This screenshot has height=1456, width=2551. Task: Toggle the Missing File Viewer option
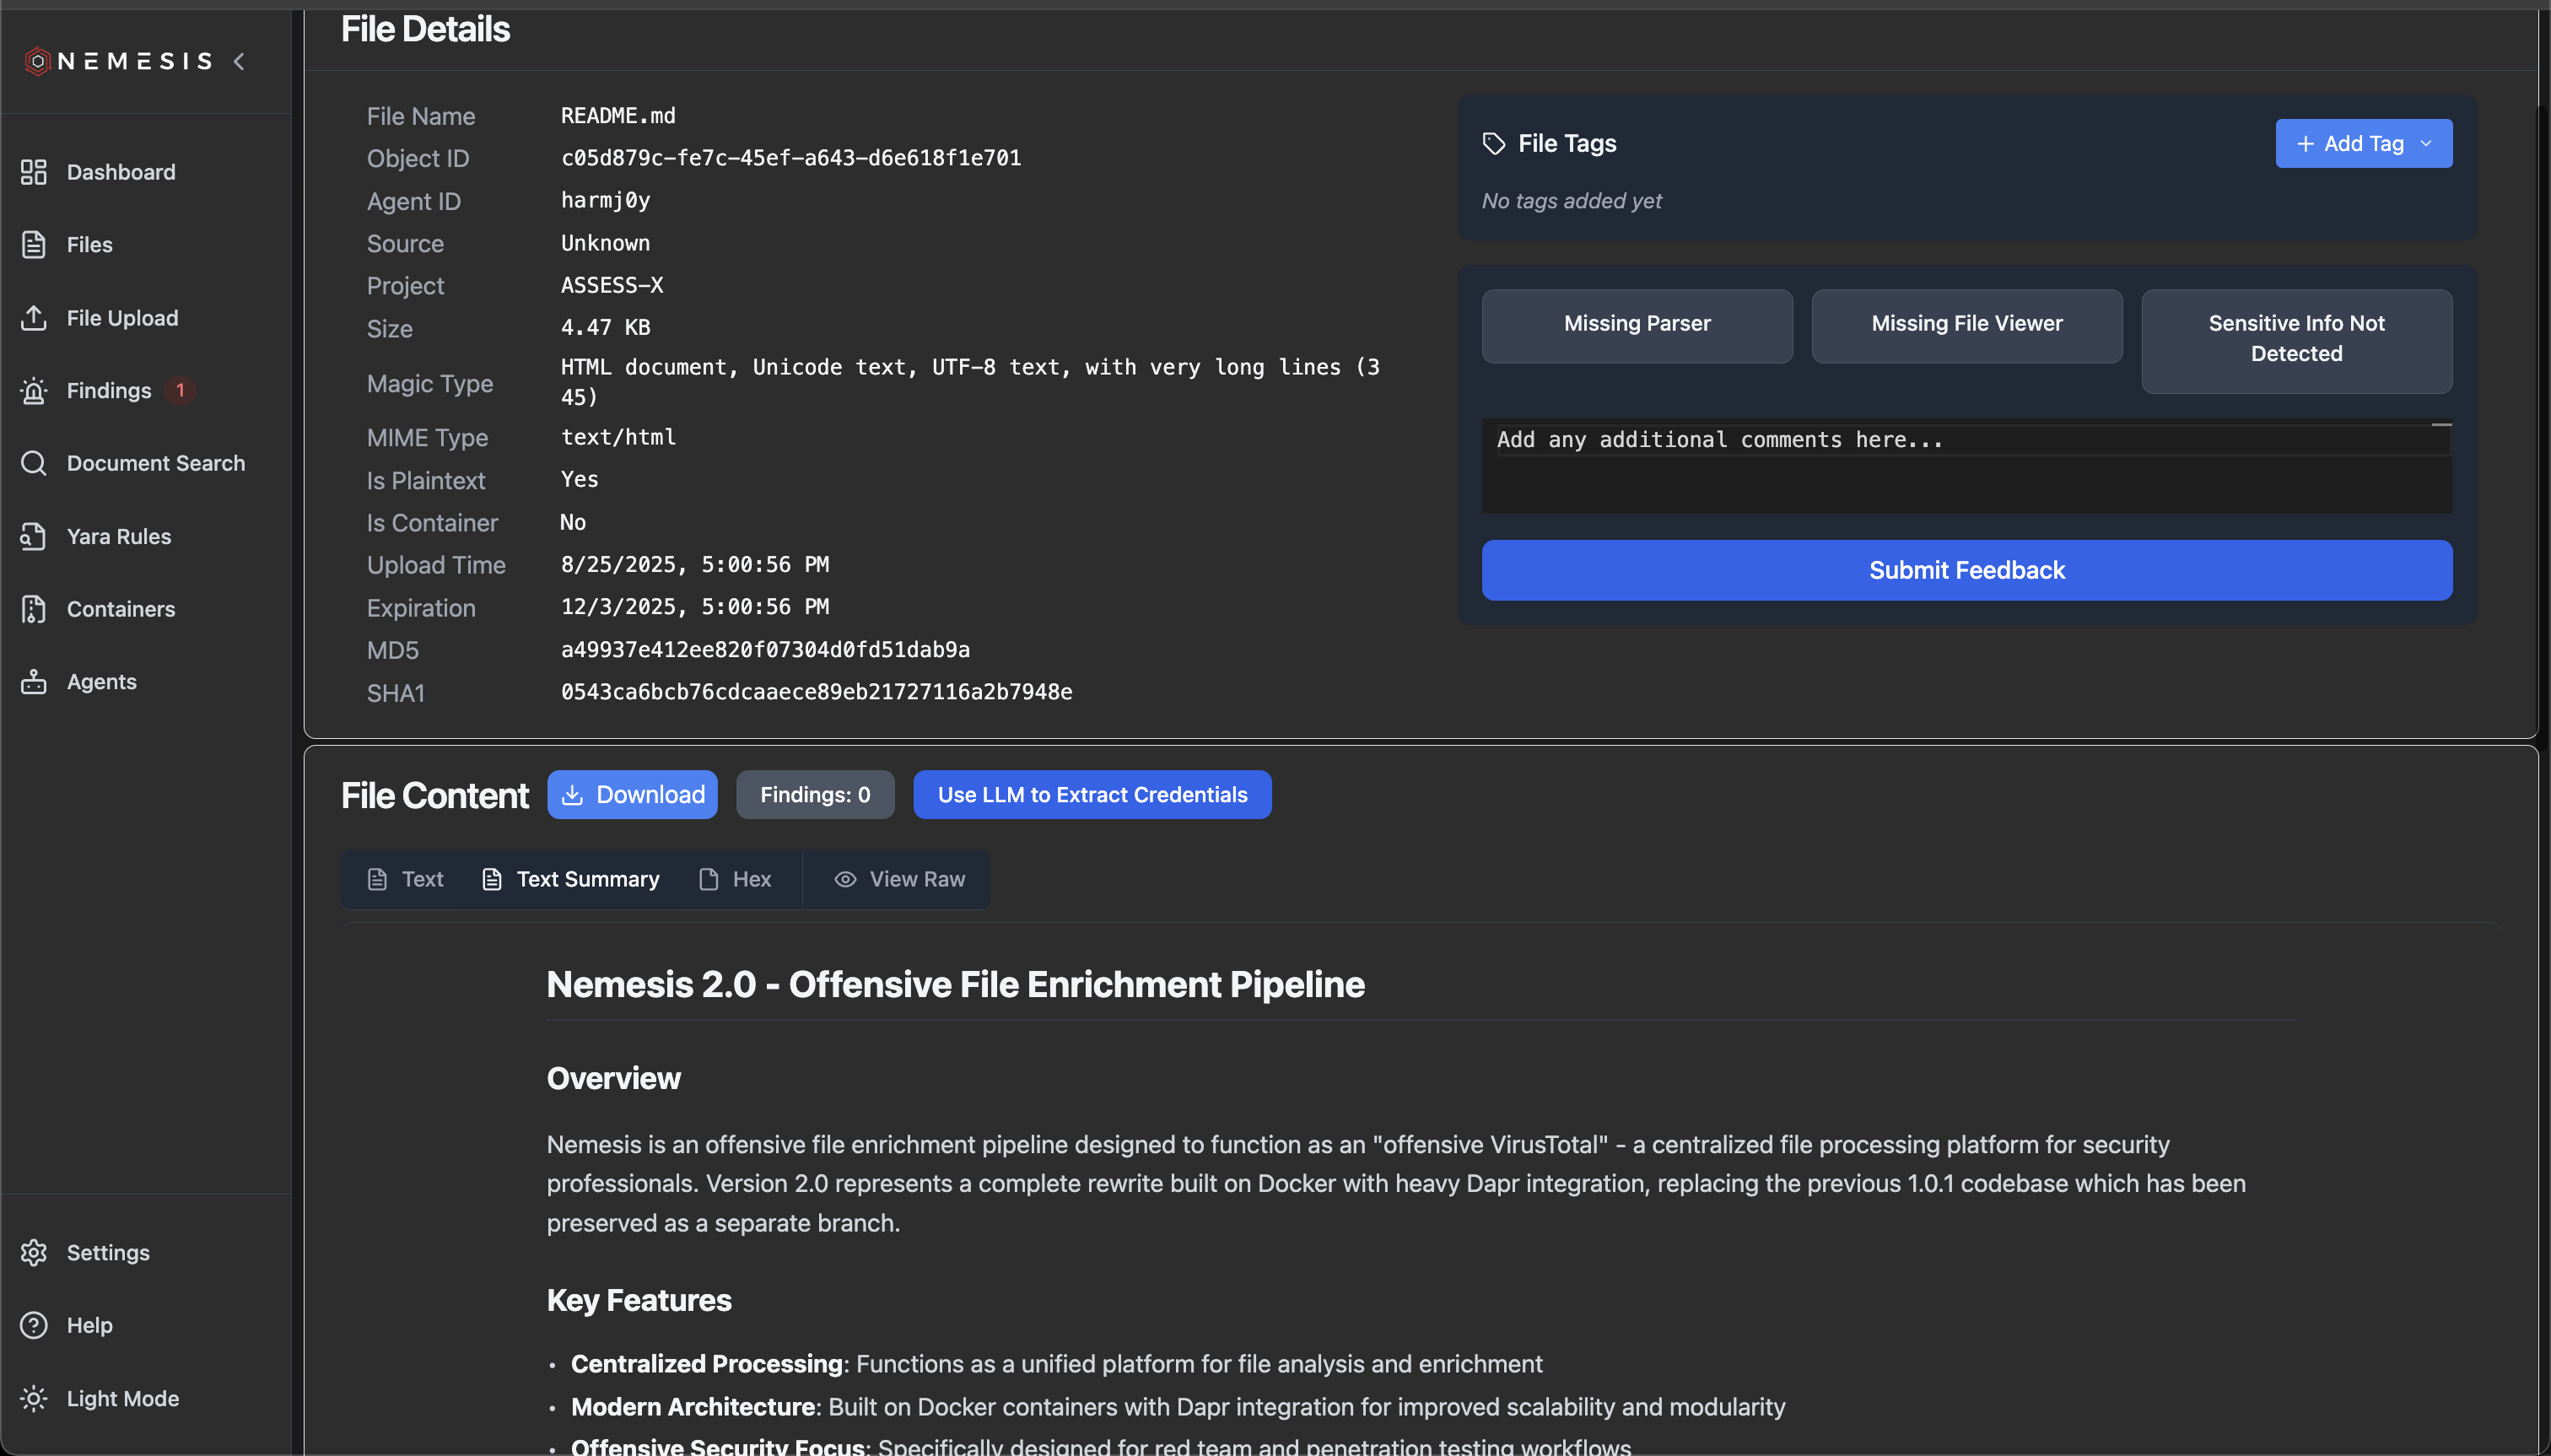(1966, 324)
